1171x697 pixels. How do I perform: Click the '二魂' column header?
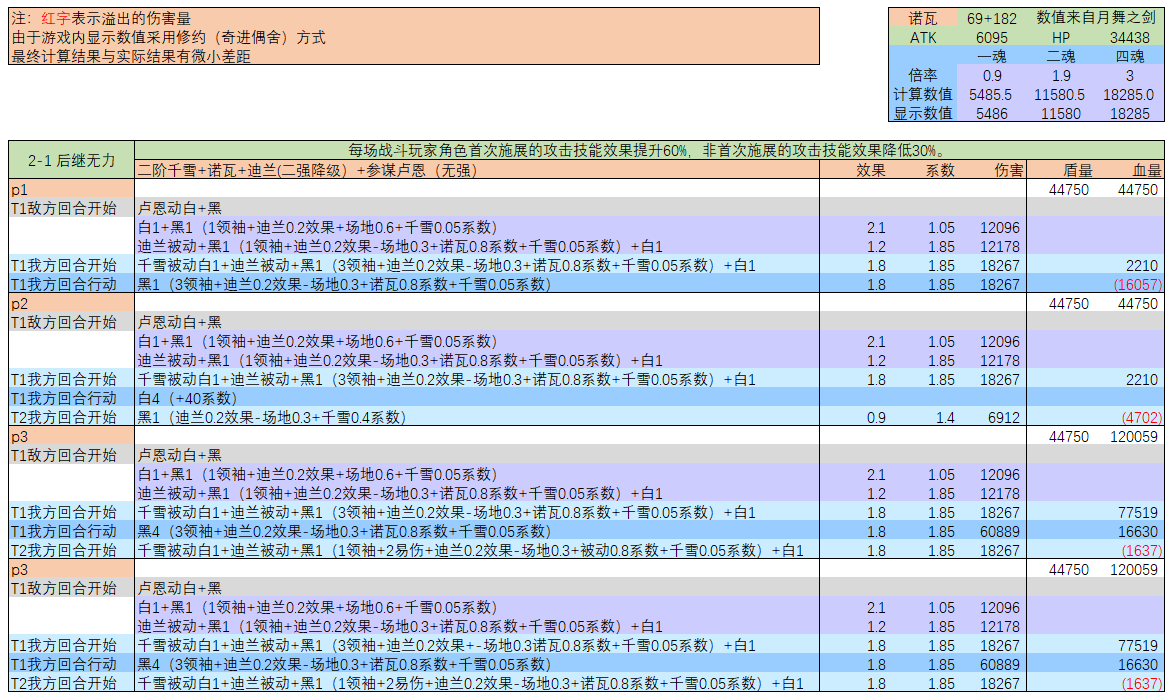coord(1060,56)
